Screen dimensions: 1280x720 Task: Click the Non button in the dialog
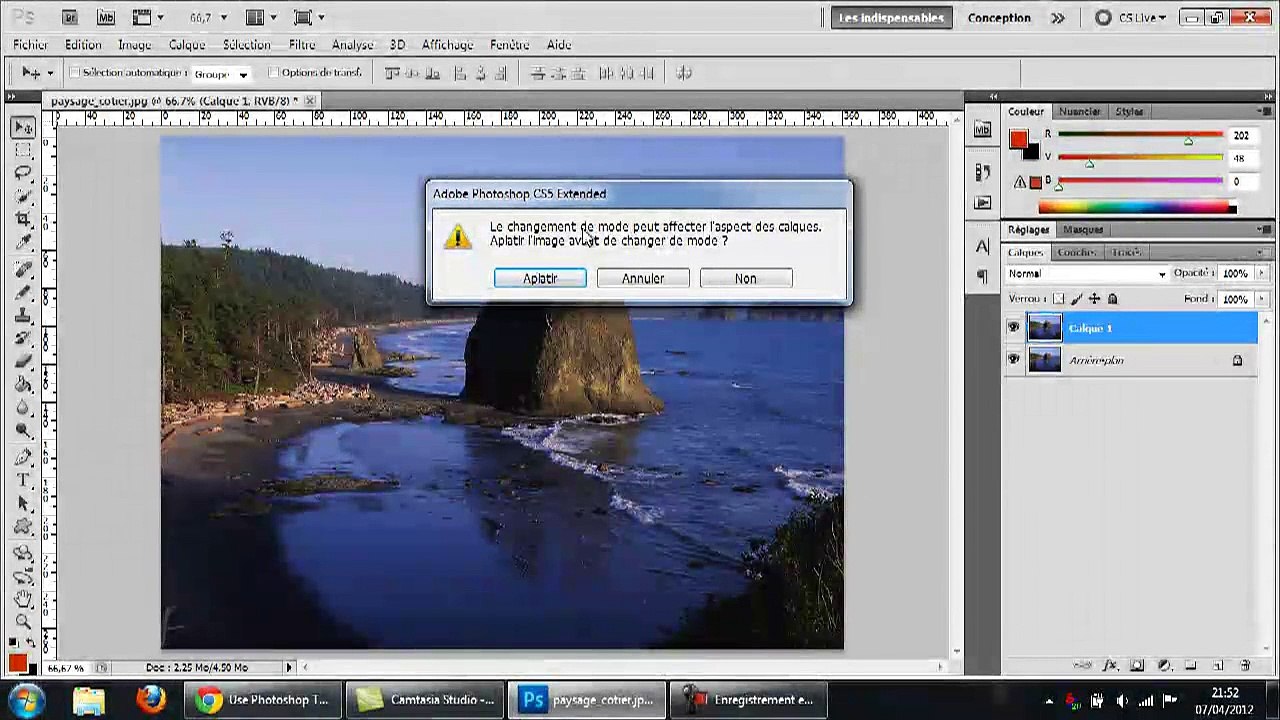[x=746, y=278]
